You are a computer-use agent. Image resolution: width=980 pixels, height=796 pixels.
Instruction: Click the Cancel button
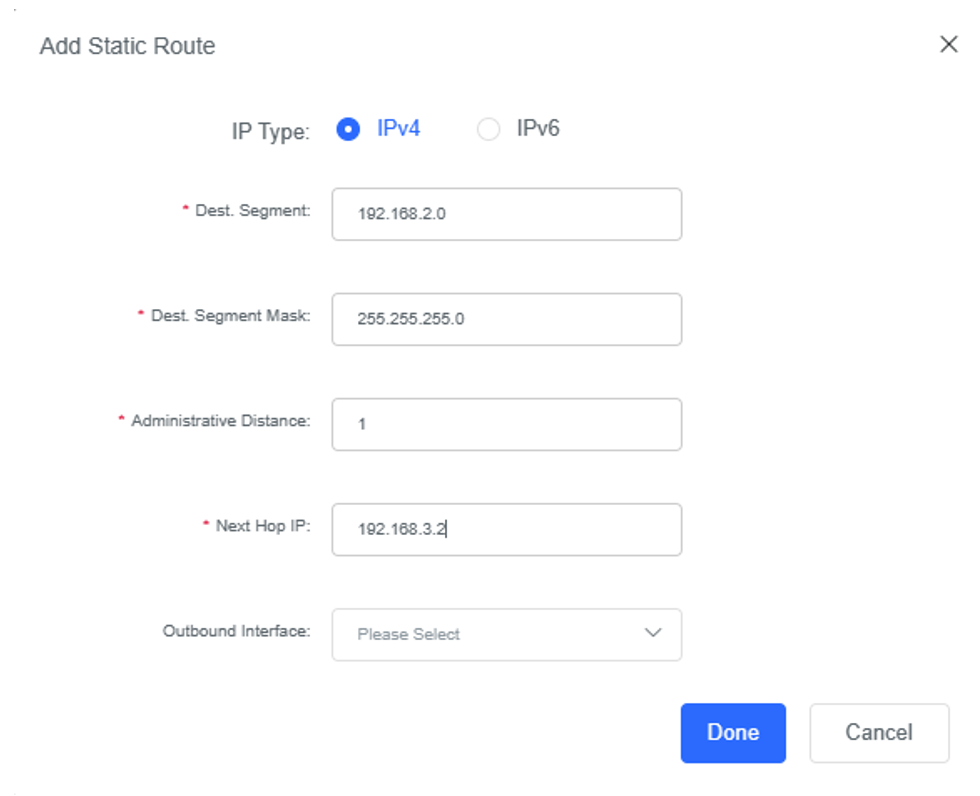[x=879, y=733]
